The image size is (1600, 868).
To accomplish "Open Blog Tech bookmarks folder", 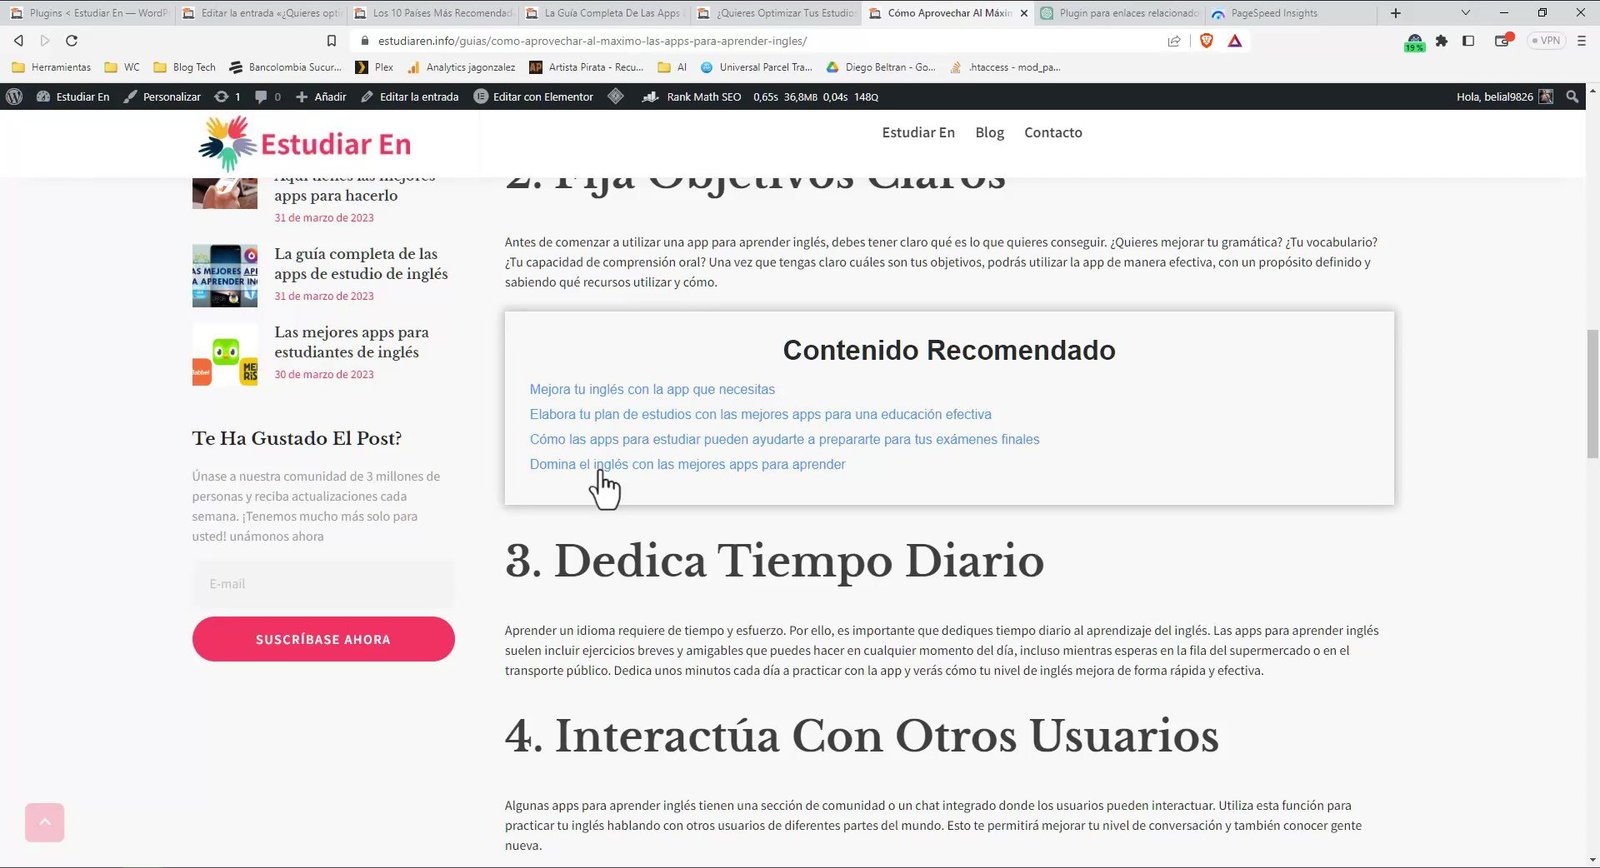I will pyautogui.click(x=184, y=68).
